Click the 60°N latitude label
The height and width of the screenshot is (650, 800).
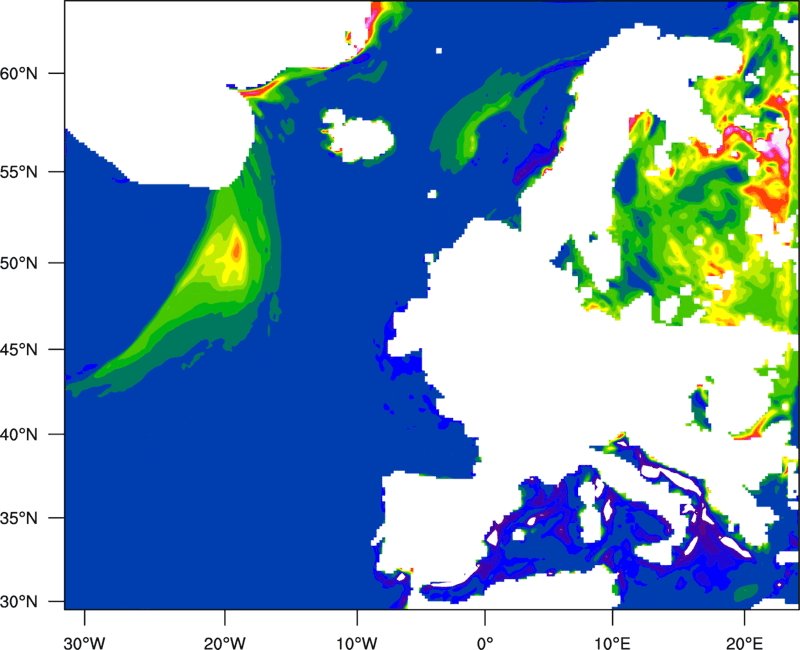click(x=19, y=73)
